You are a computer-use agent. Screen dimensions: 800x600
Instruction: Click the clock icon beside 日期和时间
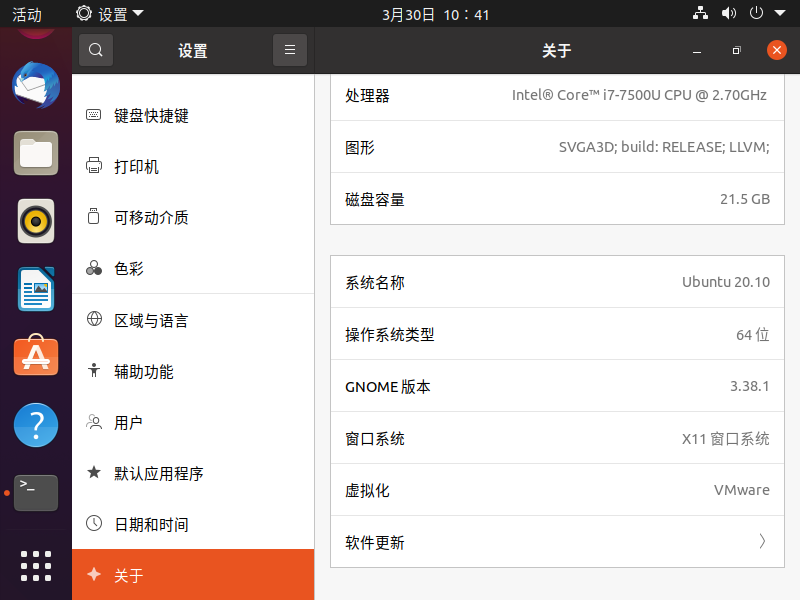(x=93, y=523)
